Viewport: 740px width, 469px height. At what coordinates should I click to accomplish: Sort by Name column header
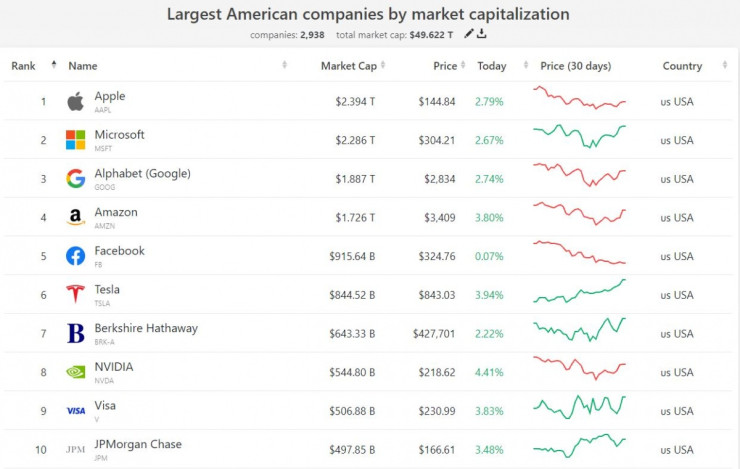[83, 66]
